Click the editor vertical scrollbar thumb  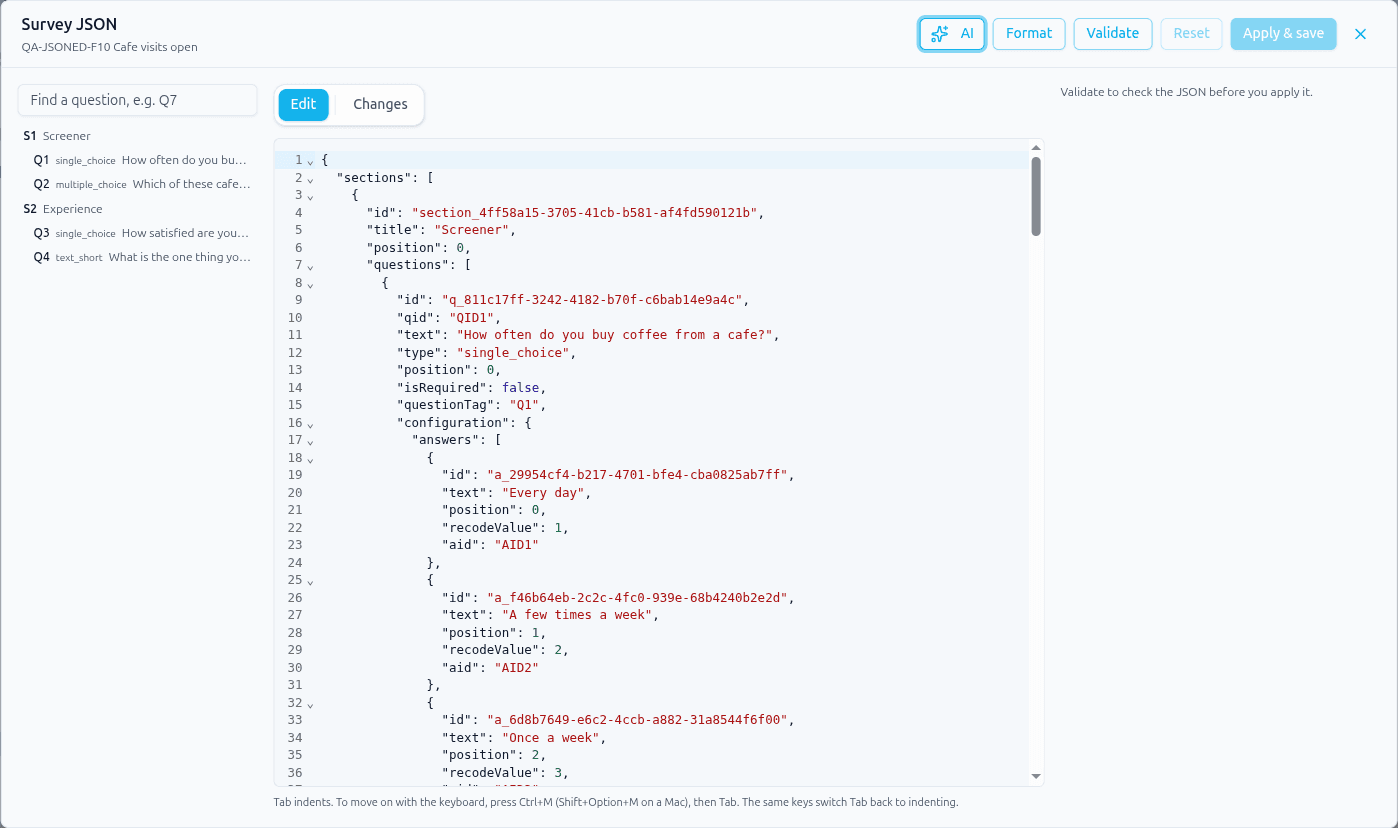click(x=1036, y=196)
